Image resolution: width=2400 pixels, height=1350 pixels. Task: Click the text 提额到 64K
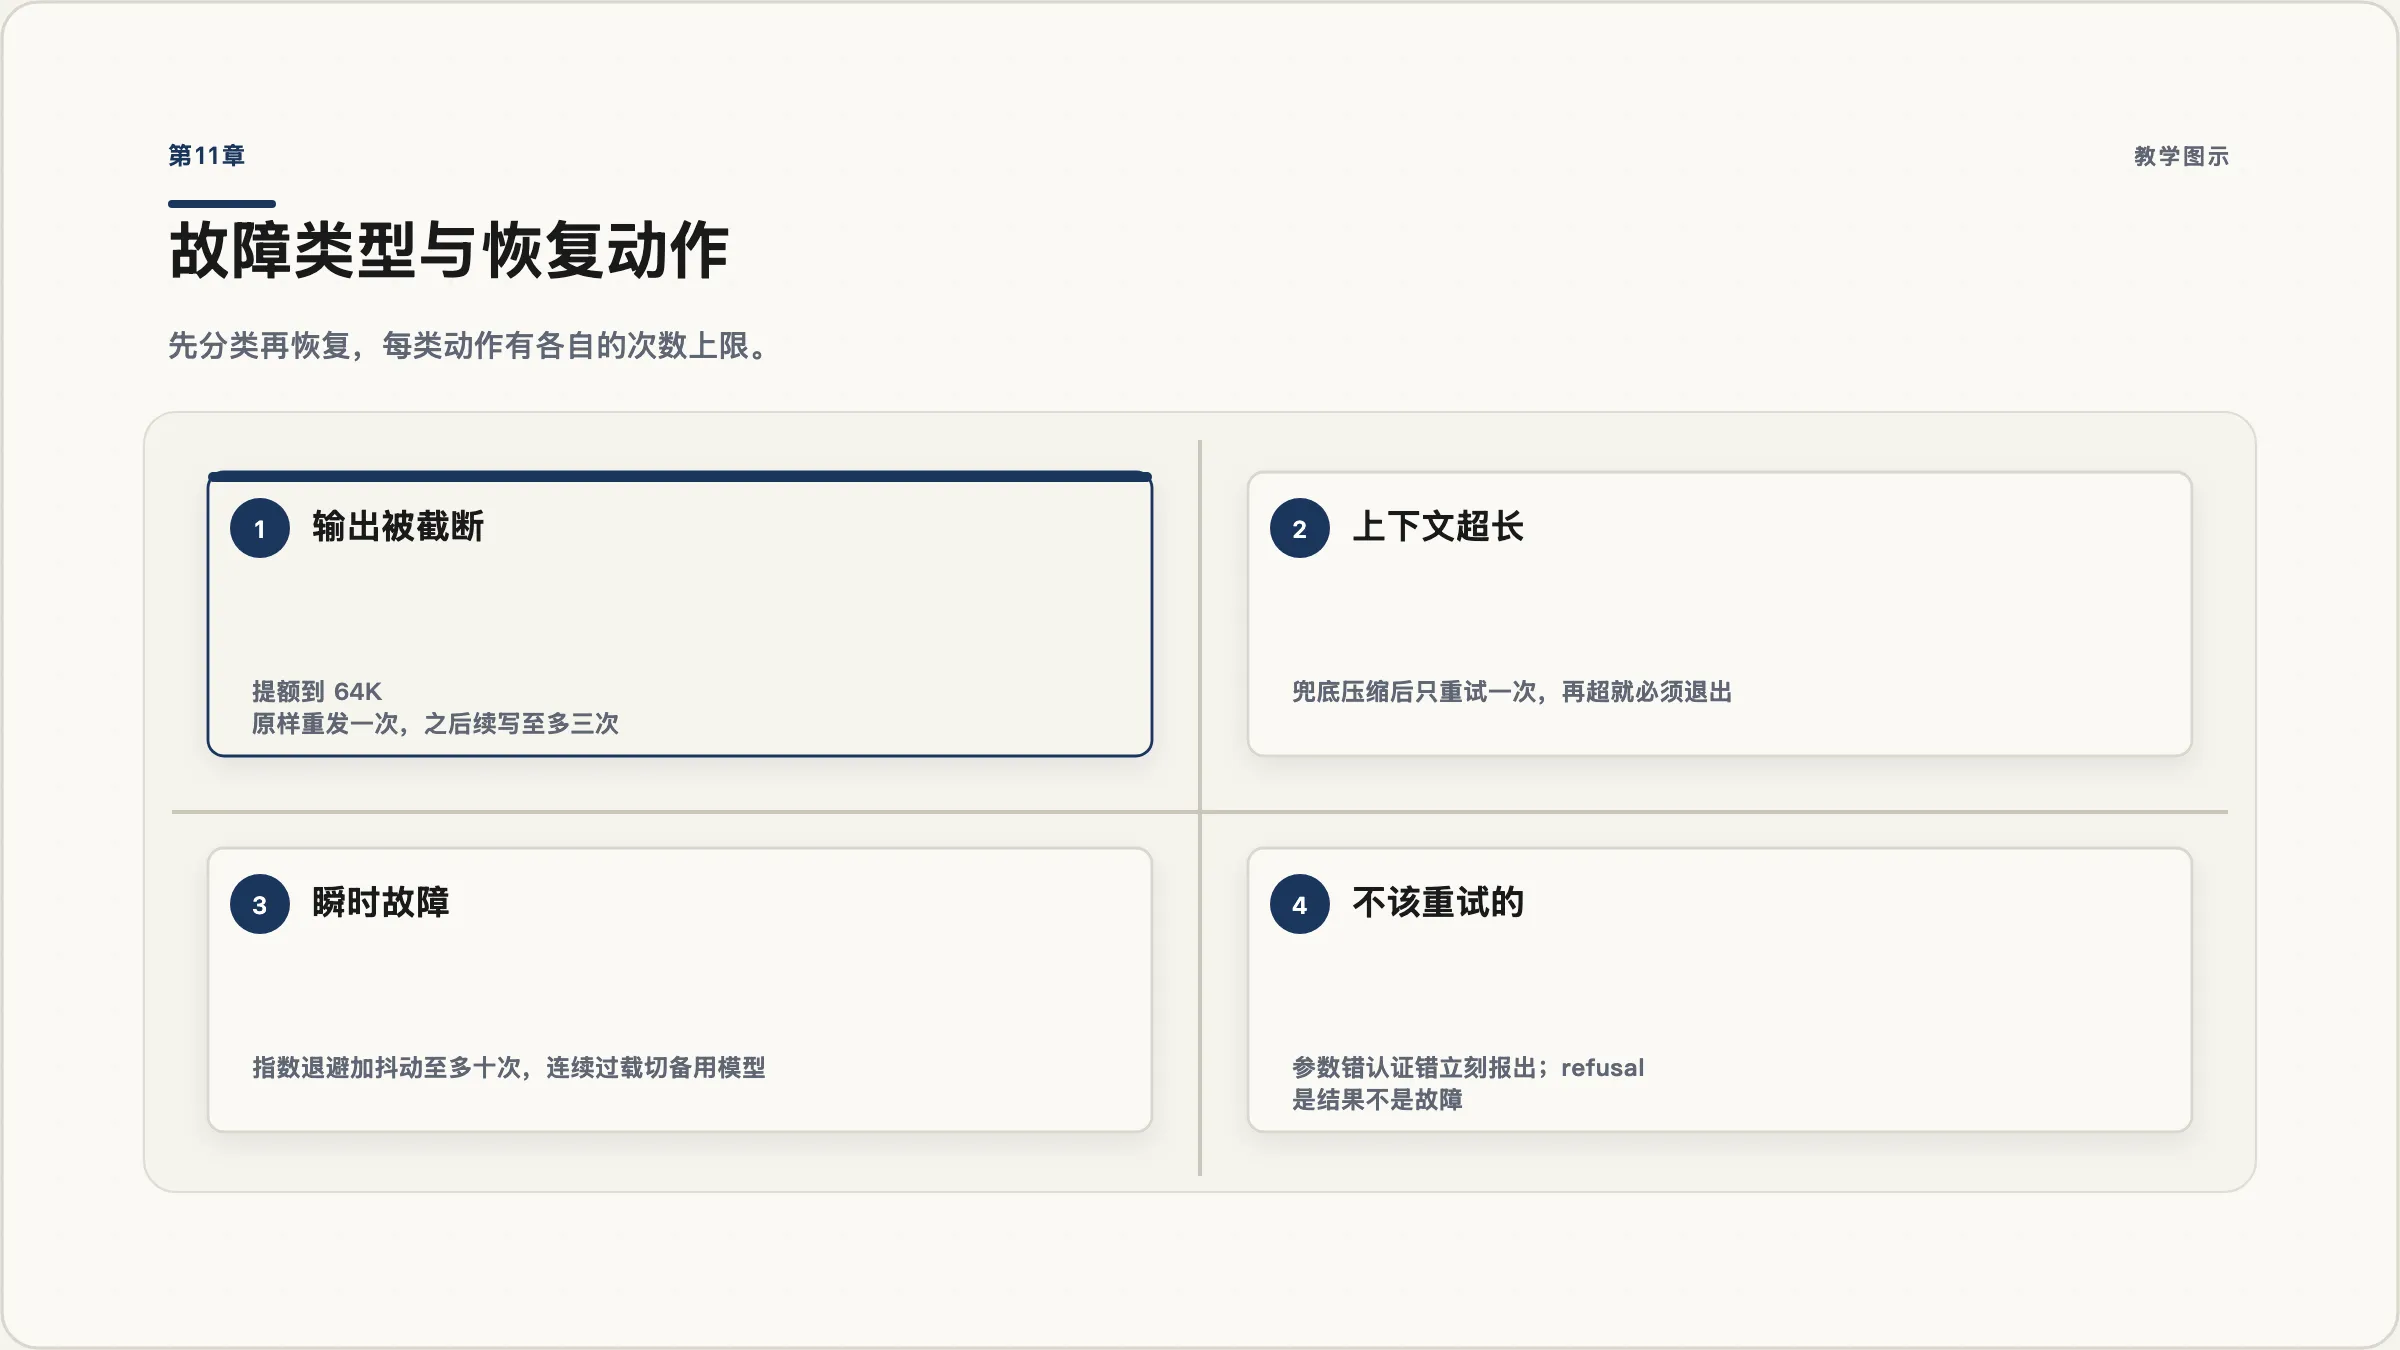point(317,691)
